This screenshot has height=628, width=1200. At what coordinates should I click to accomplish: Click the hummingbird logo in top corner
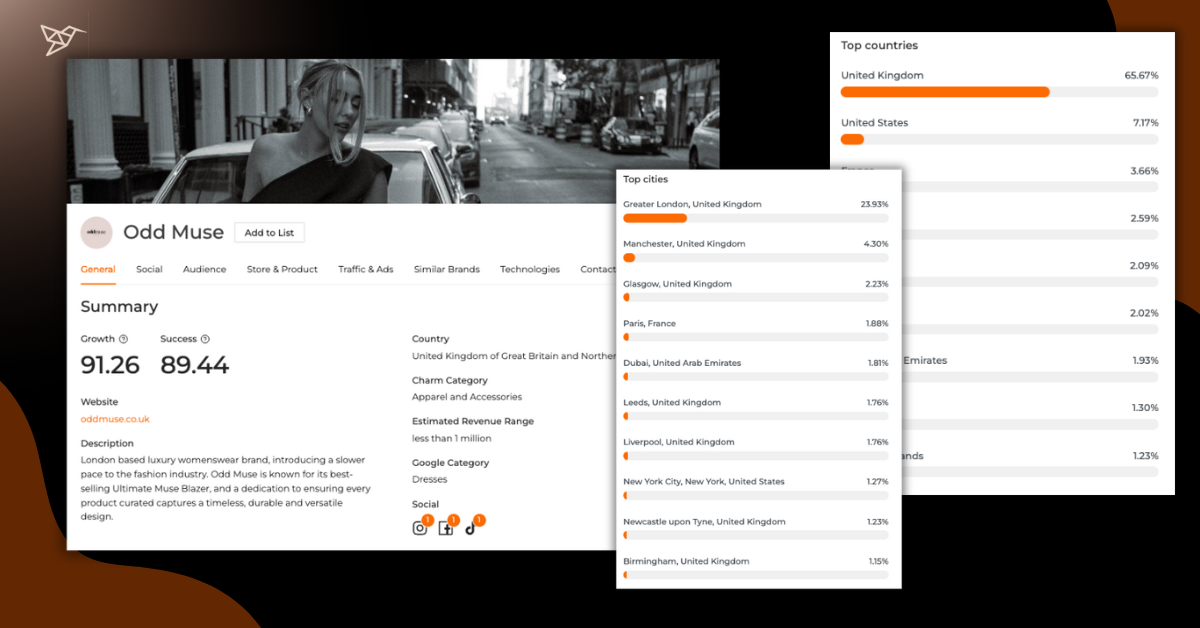click(63, 39)
